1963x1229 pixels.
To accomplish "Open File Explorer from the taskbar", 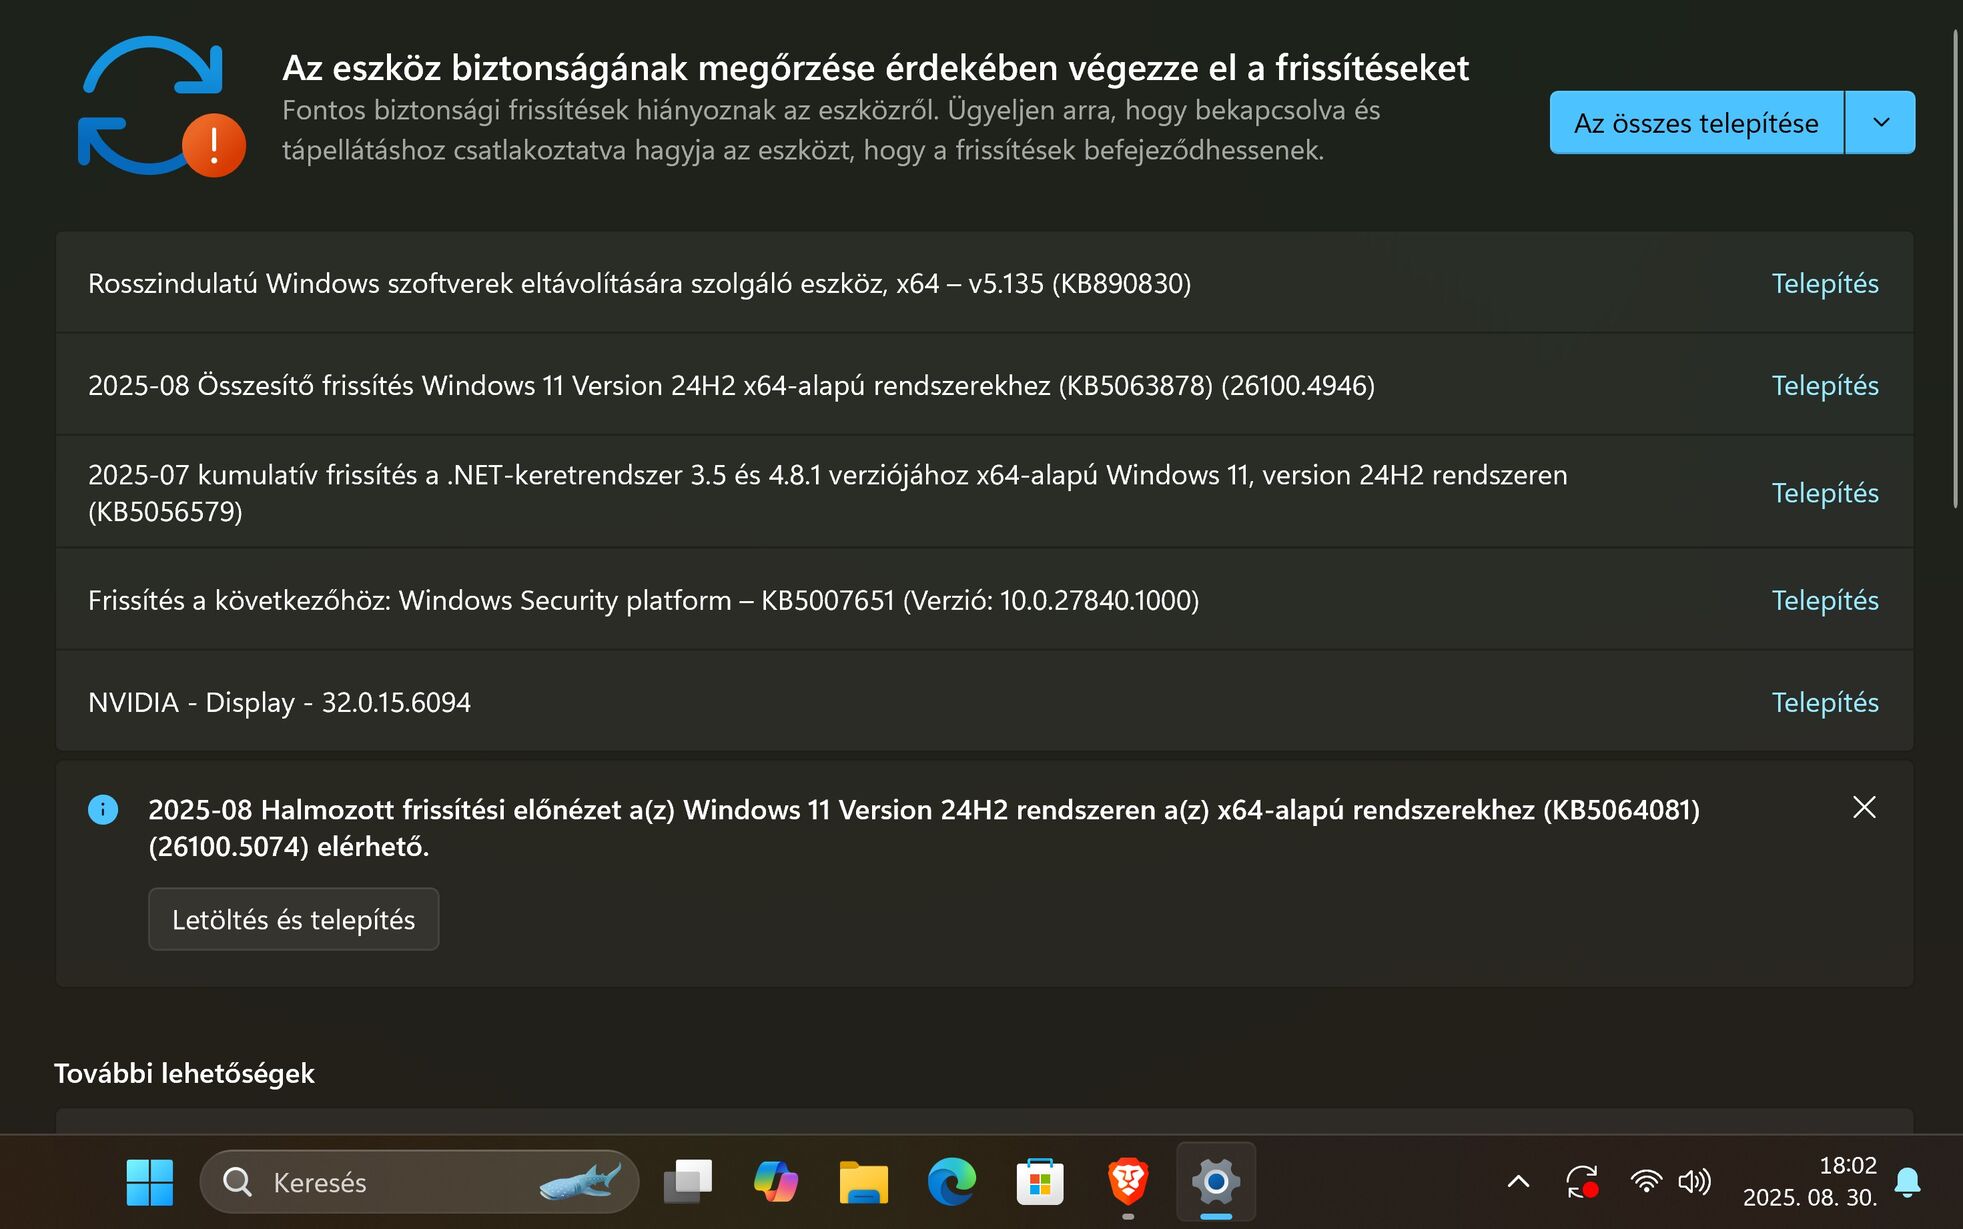I will click(x=863, y=1182).
